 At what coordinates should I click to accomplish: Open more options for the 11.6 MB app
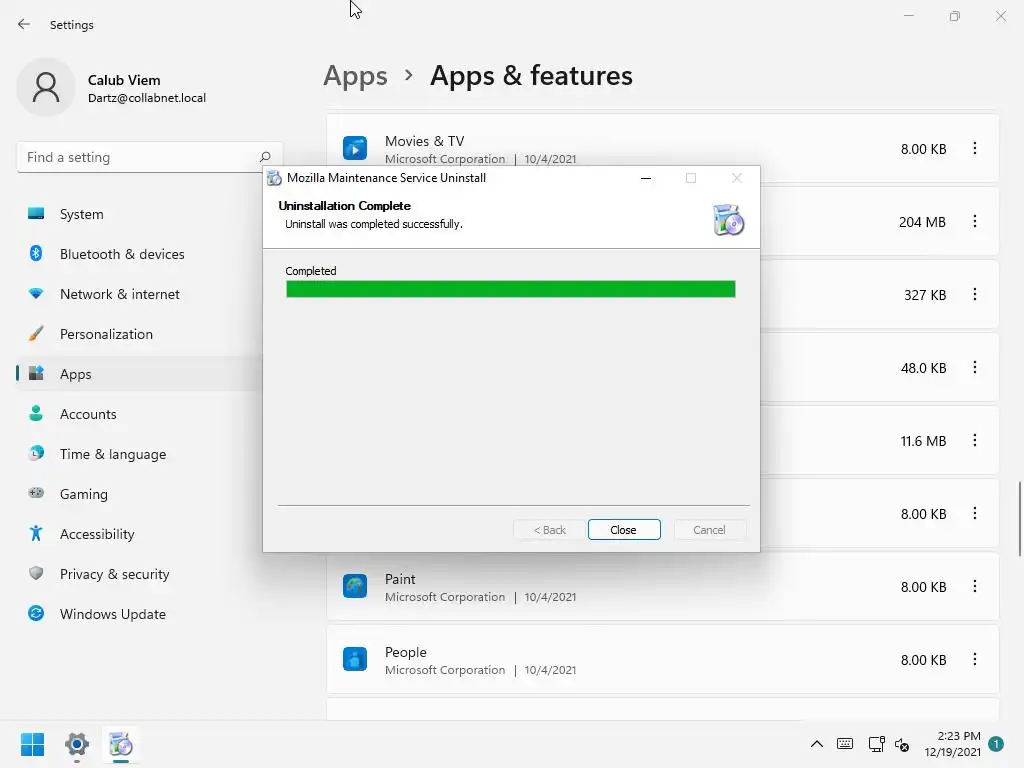click(x=974, y=441)
